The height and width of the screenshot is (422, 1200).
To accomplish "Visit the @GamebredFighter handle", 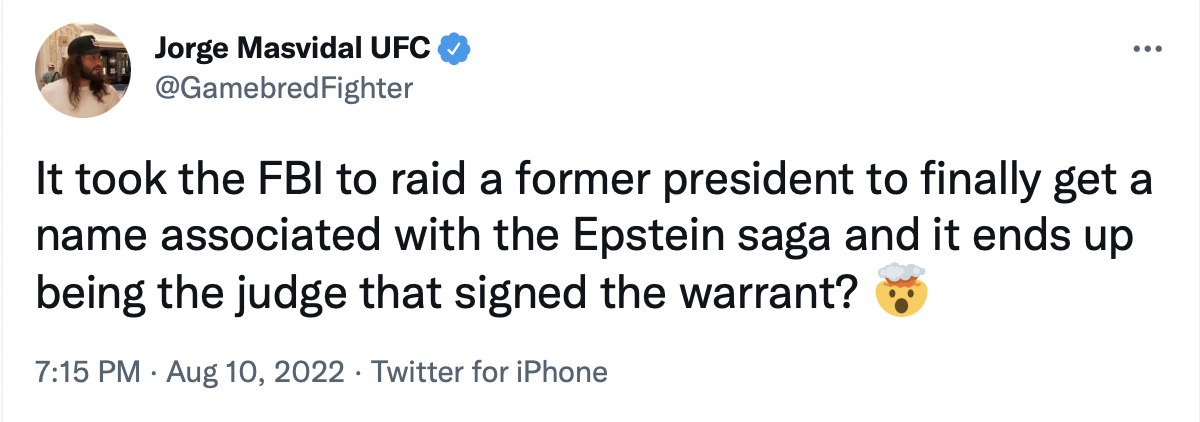I will 284,88.
